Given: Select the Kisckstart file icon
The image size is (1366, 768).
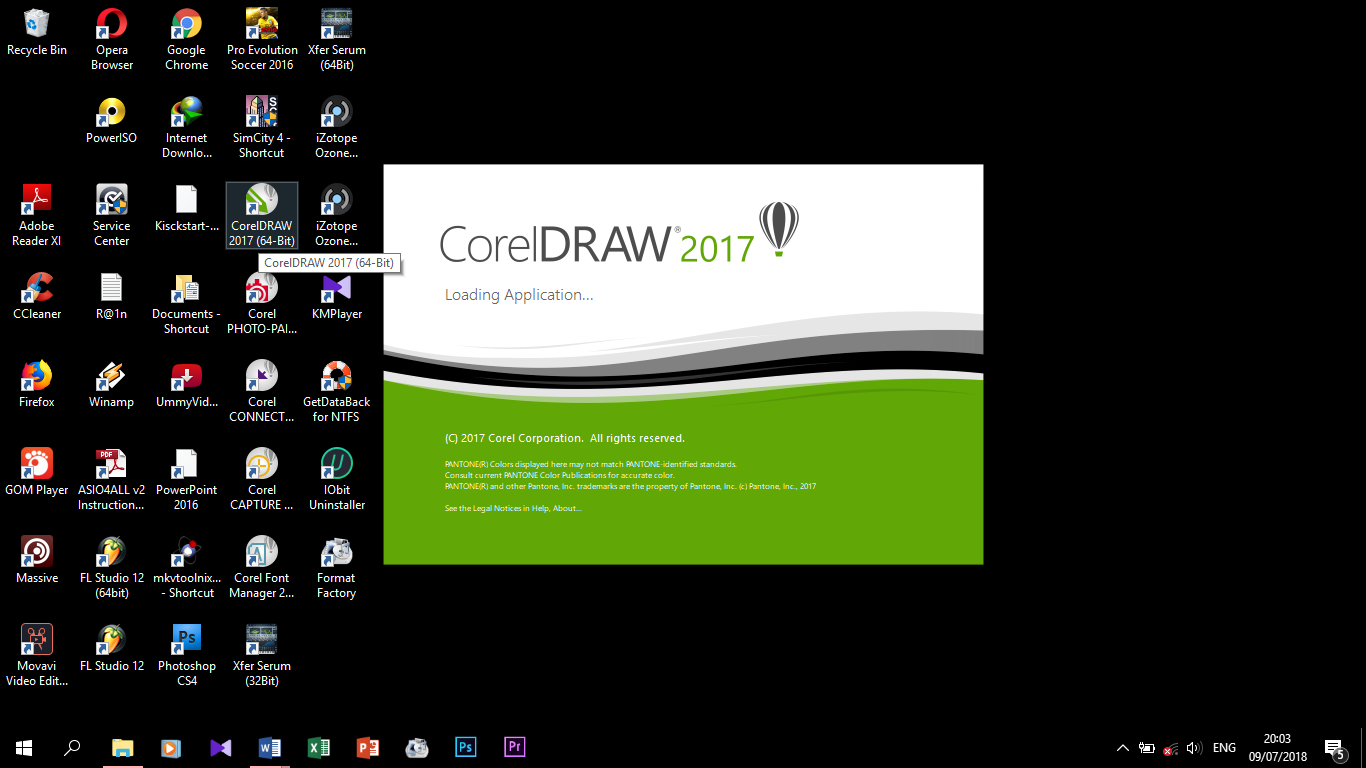Looking at the screenshot, I should [x=187, y=209].
